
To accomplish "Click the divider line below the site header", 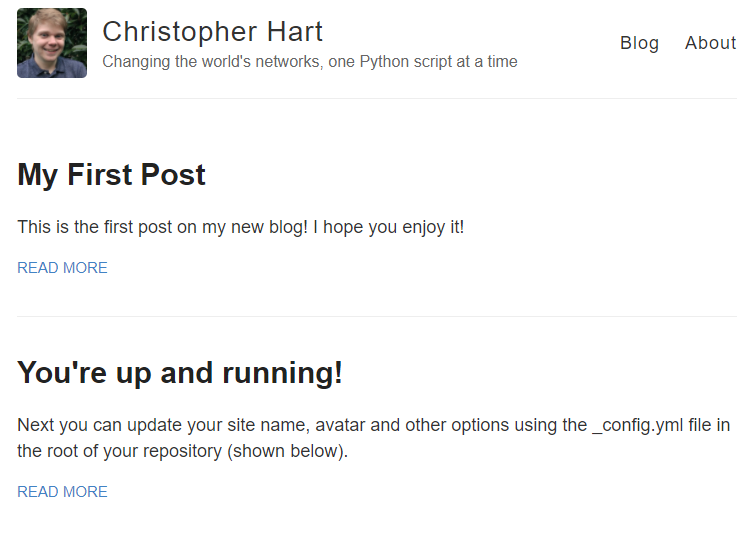I will point(376,98).
